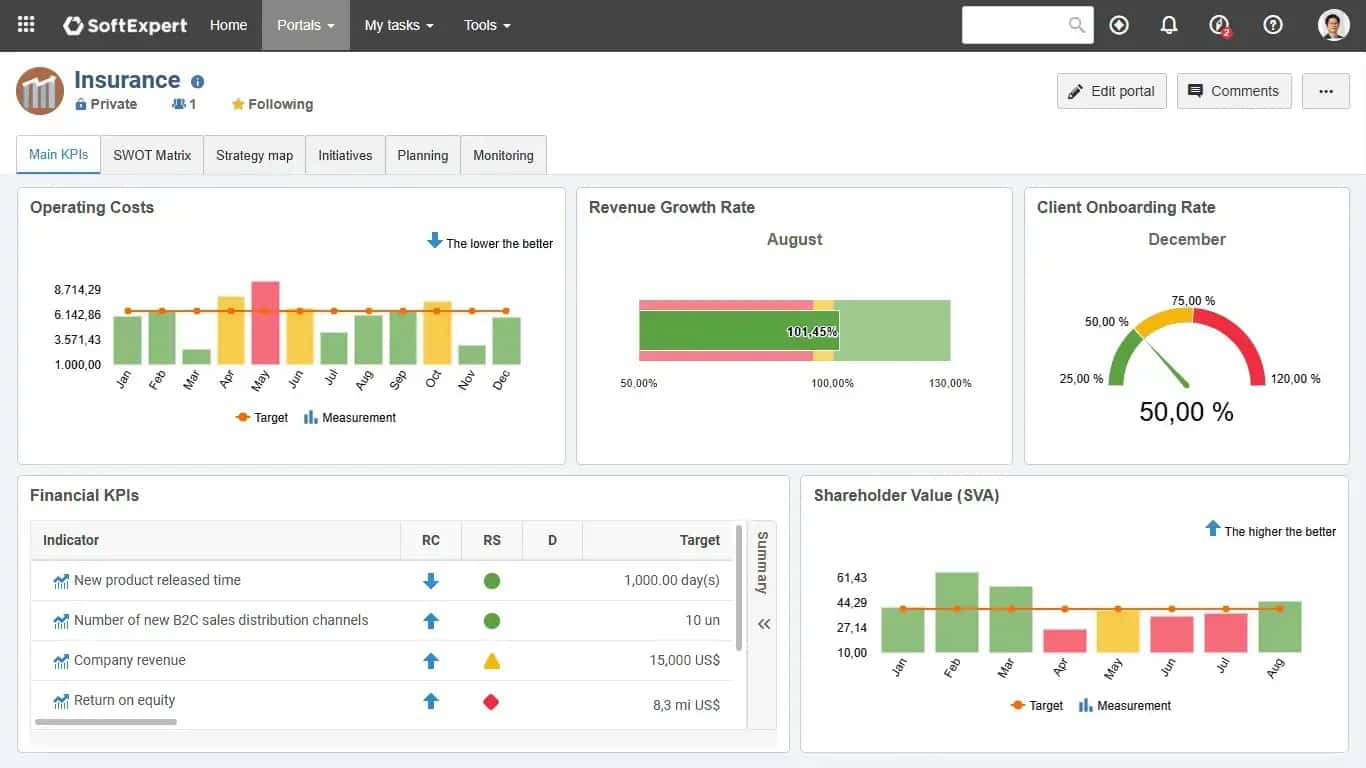Open the help question mark icon
1366x768 pixels.
tap(1273, 25)
